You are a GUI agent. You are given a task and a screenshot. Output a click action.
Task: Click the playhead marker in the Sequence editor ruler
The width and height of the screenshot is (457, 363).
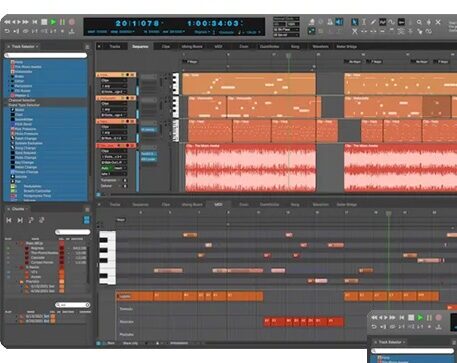tap(289, 55)
